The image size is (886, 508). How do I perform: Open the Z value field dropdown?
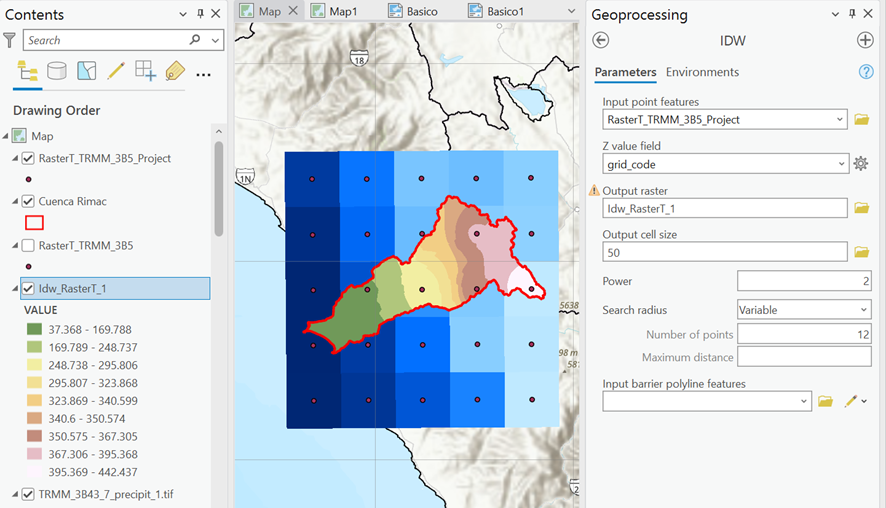click(725, 164)
